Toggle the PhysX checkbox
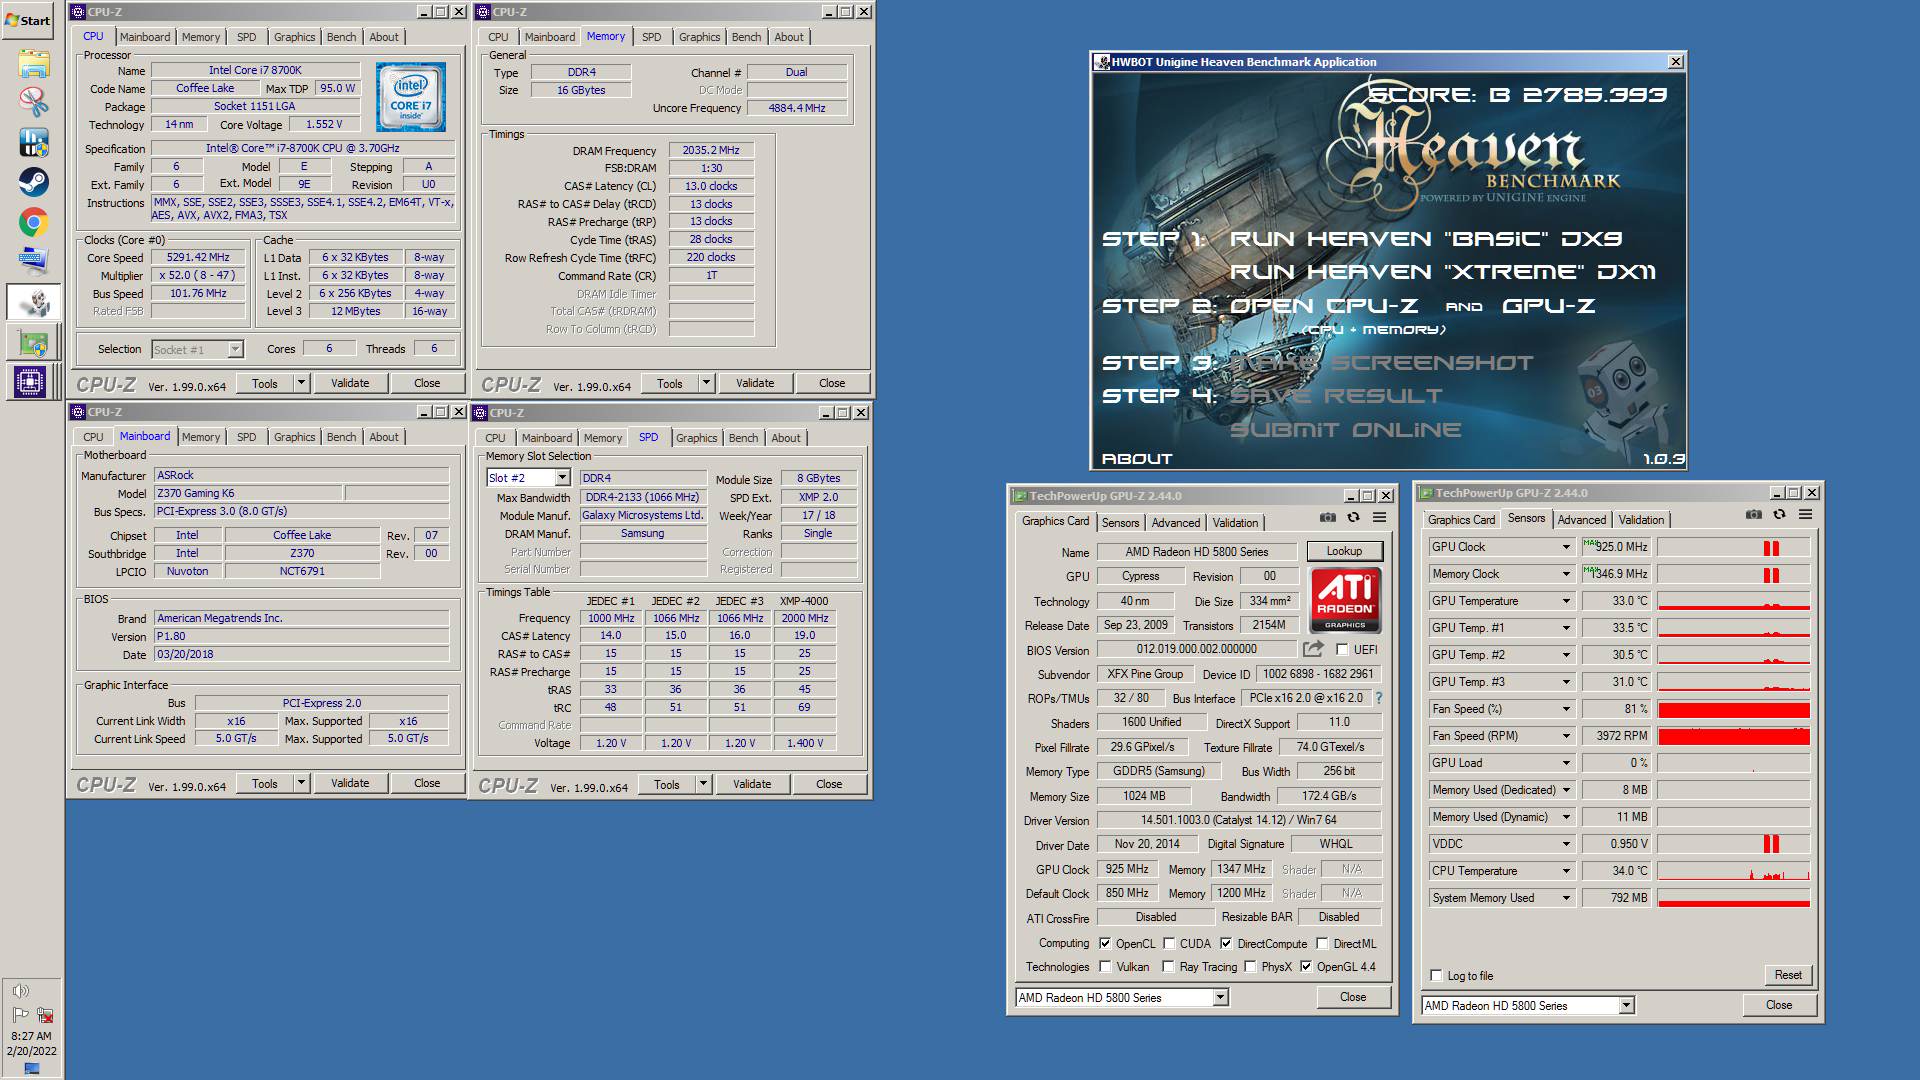The width and height of the screenshot is (1920, 1080). coord(1249,967)
